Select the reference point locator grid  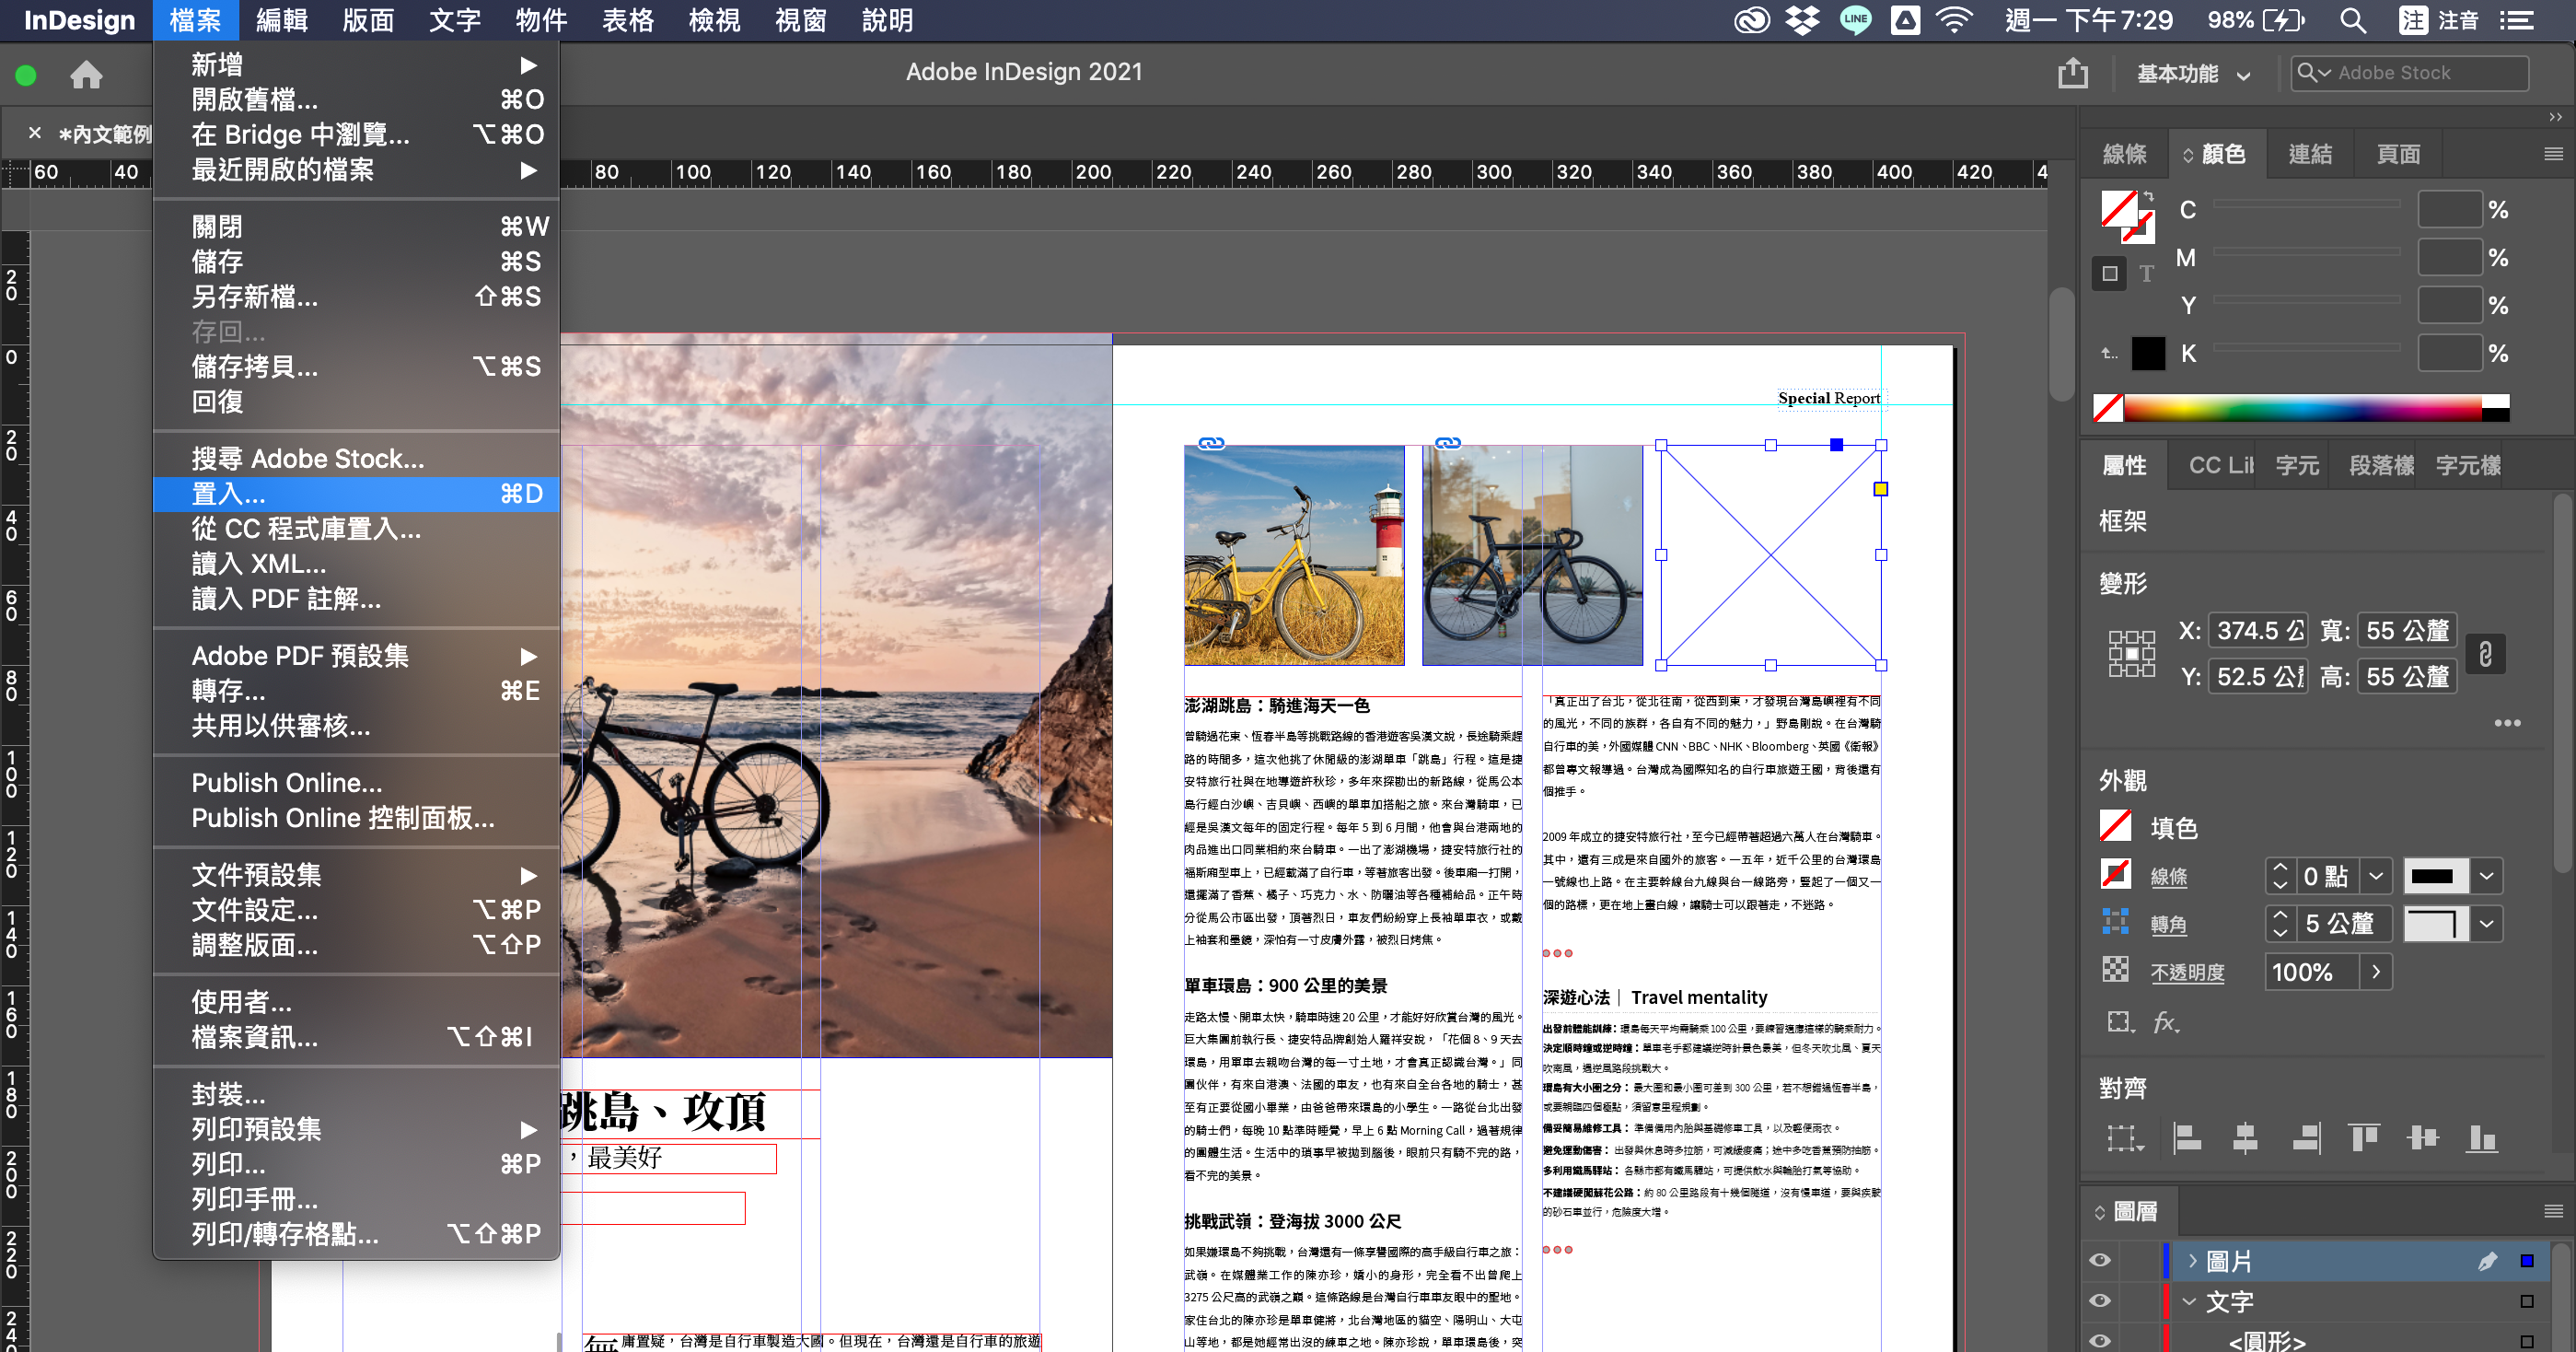tap(2130, 653)
